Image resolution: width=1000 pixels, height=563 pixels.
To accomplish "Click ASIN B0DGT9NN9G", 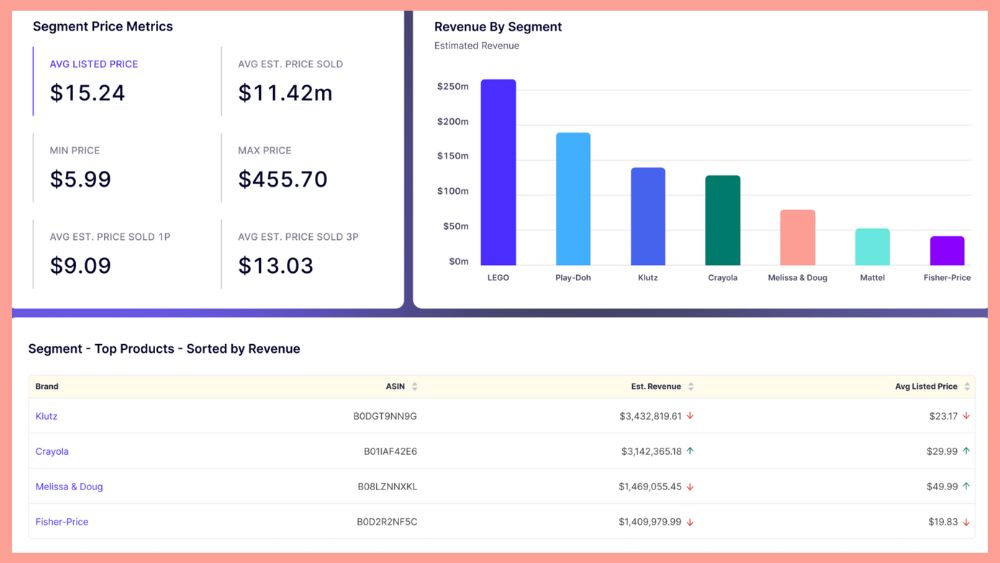I will click(x=385, y=416).
